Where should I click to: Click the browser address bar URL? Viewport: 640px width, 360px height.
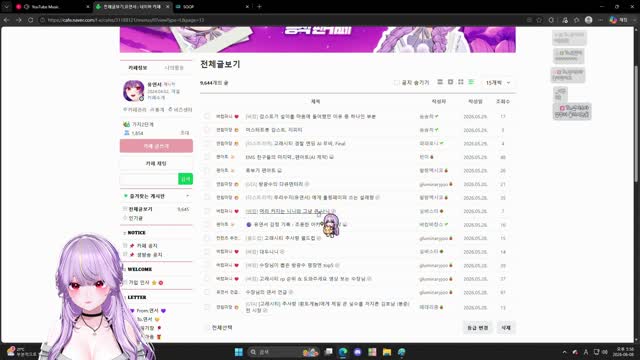(126, 20)
